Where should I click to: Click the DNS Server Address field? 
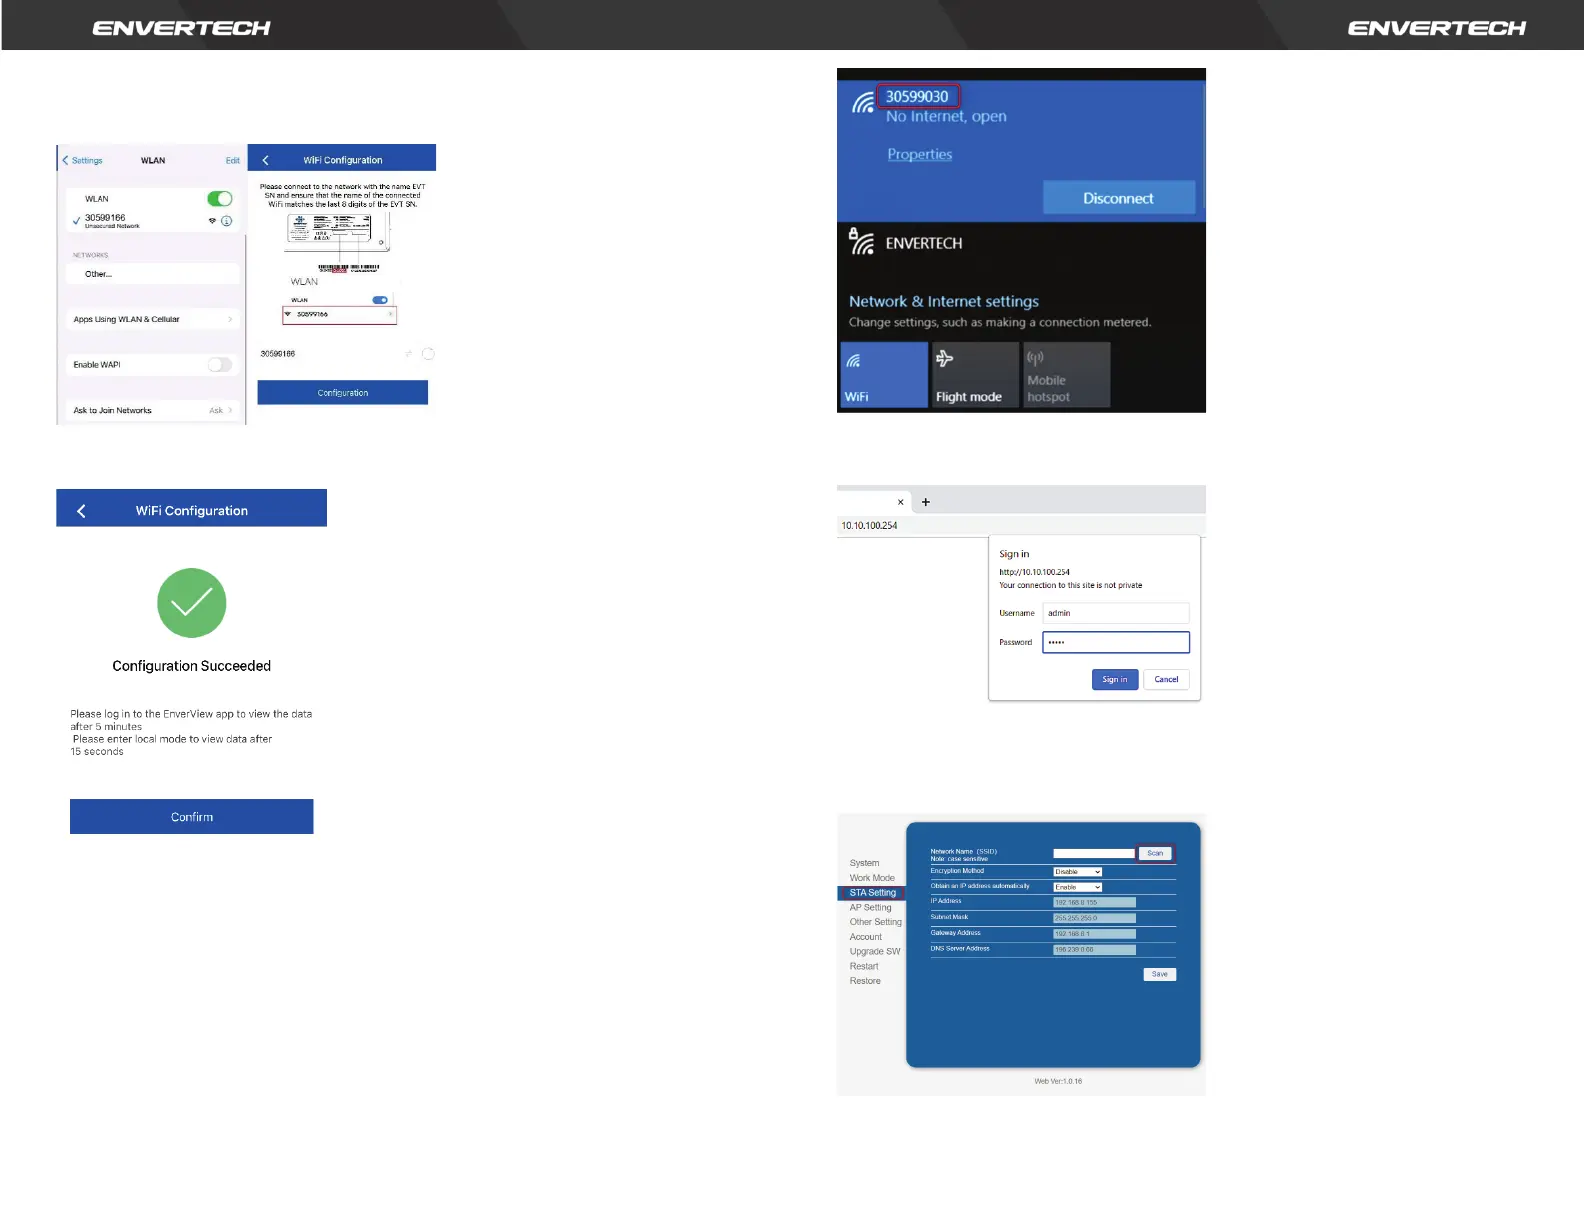point(1094,950)
